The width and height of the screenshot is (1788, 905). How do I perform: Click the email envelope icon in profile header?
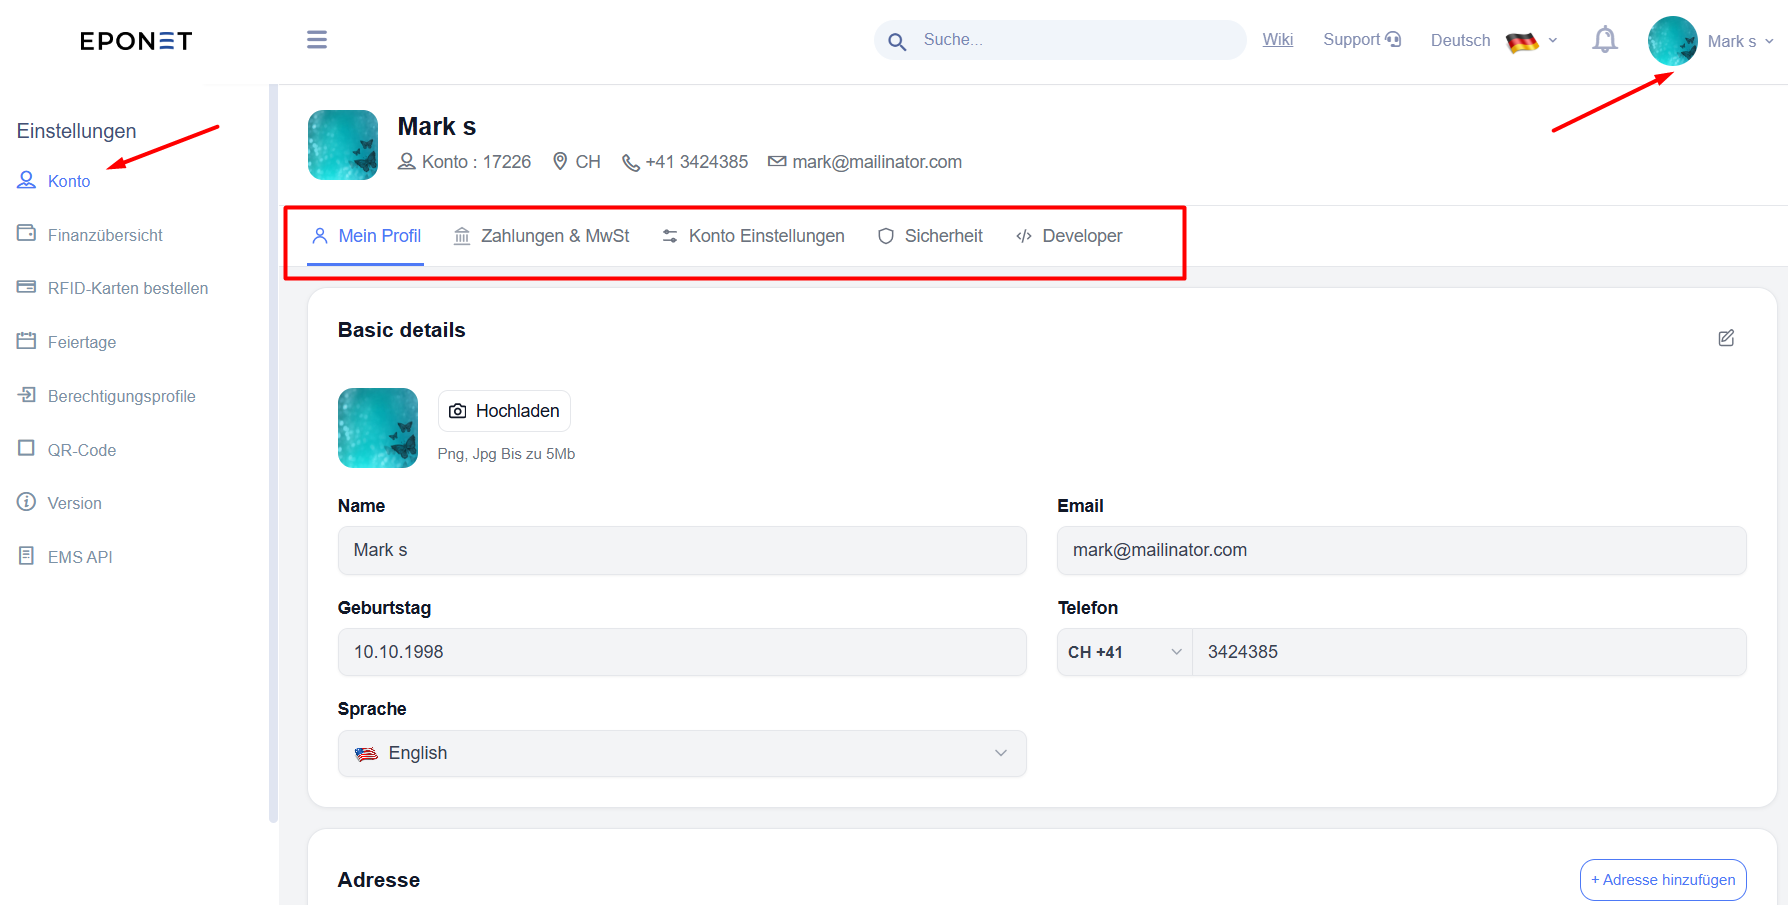(777, 161)
